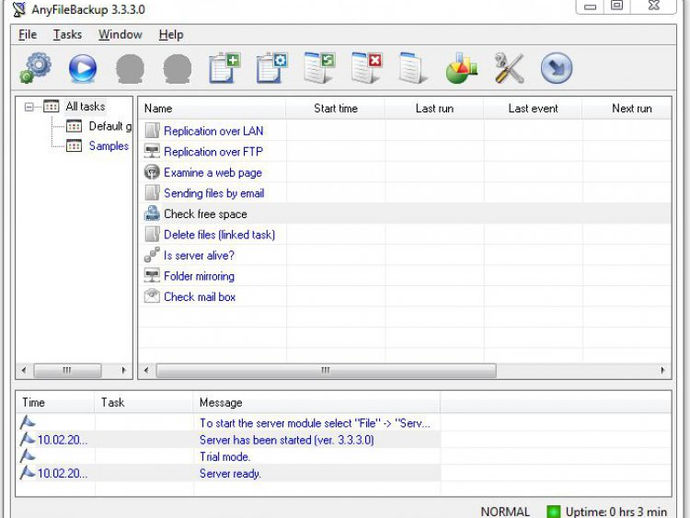Click the first gray disabled round icon
The image size is (690, 518).
(x=130, y=69)
